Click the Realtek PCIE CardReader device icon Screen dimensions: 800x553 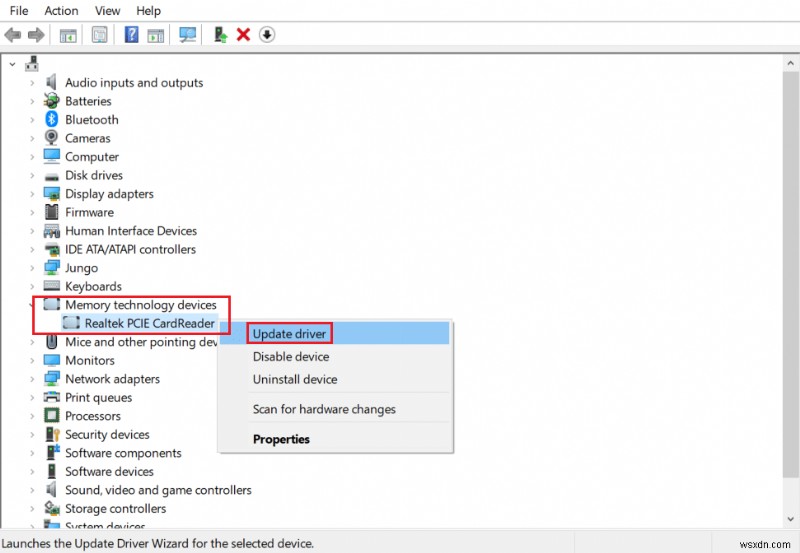[71, 323]
